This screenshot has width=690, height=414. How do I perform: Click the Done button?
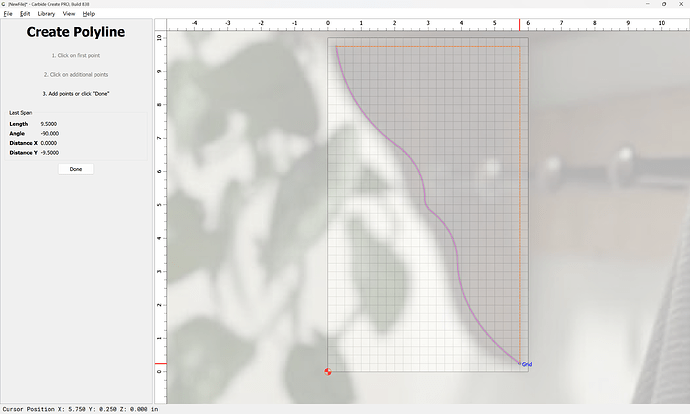pyautogui.click(x=76, y=169)
